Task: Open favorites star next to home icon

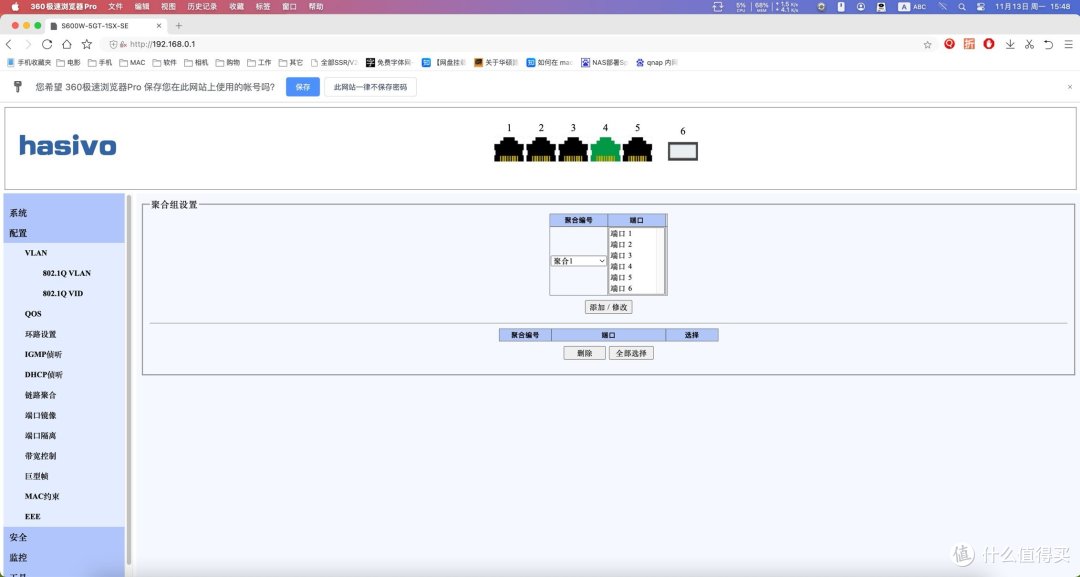Action: pyautogui.click(x=87, y=44)
